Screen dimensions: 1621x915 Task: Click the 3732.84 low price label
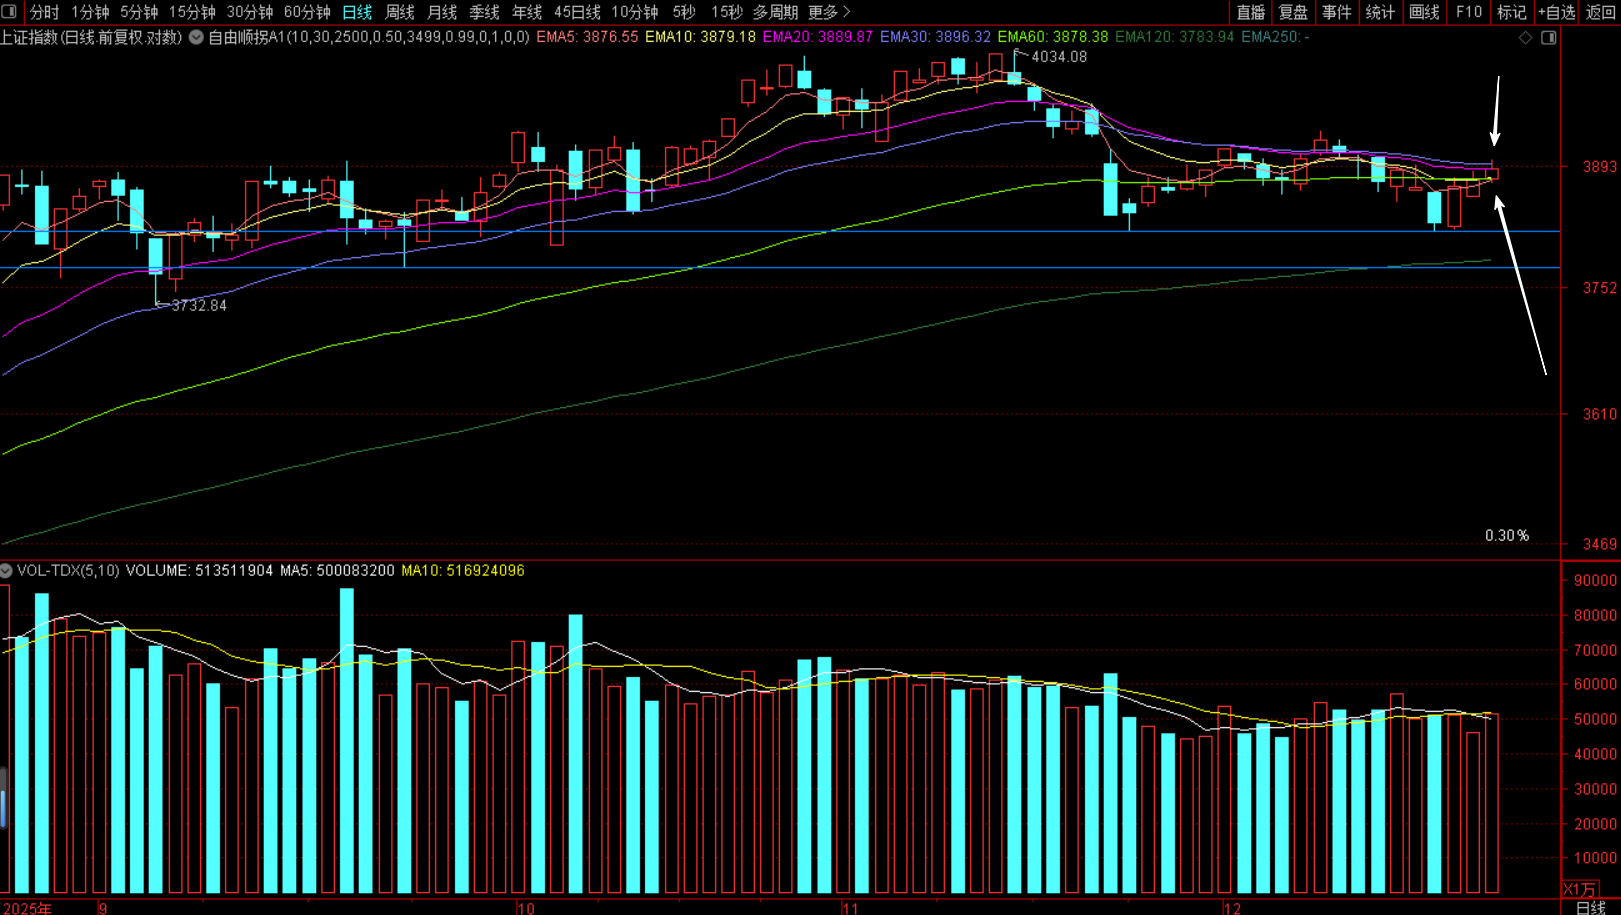point(199,306)
